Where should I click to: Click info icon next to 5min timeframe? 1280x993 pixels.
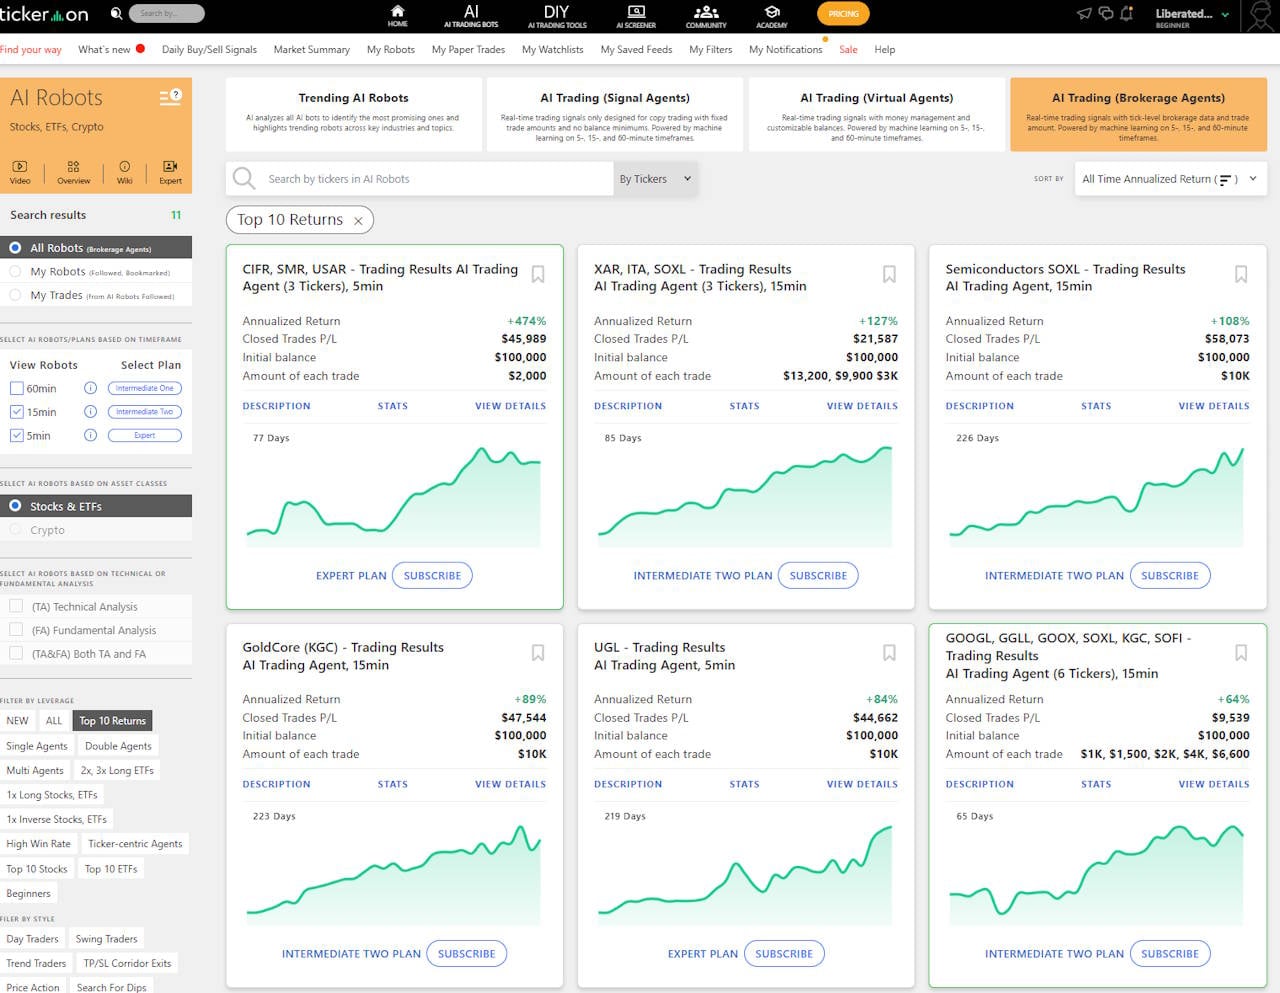tap(90, 436)
